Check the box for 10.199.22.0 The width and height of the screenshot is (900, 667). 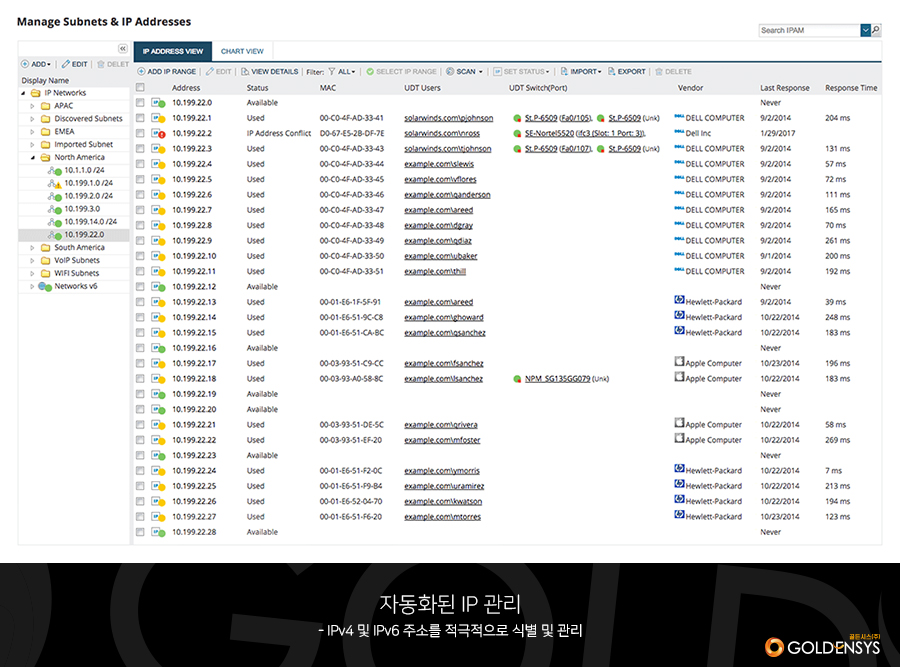point(140,103)
